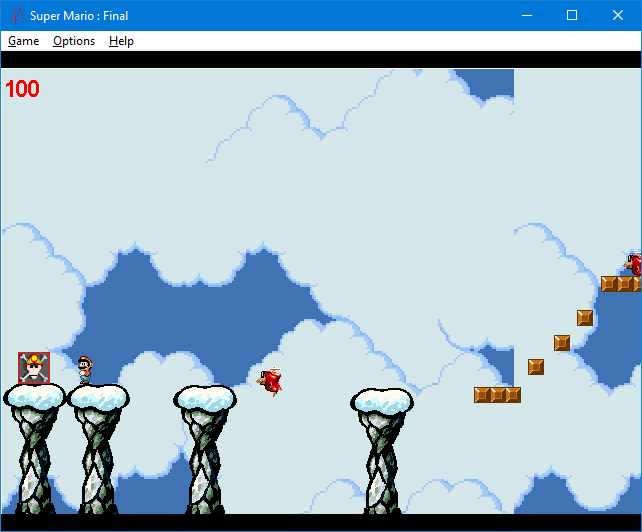Click the red enemy on upper brick ledge
The width and height of the screenshot is (642, 532).
pyautogui.click(x=633, y=264)
